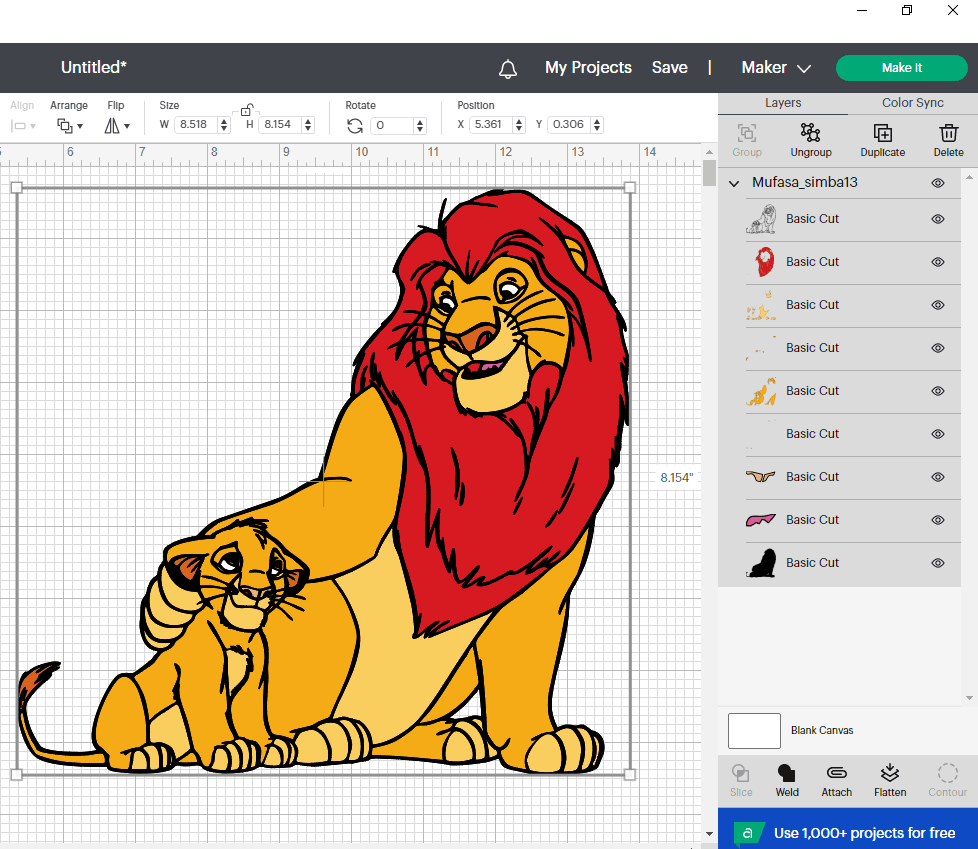Screen dimensions: 978x849
Task: Select the Blank Canvas white swatch
Action: (x=754, y=730)
